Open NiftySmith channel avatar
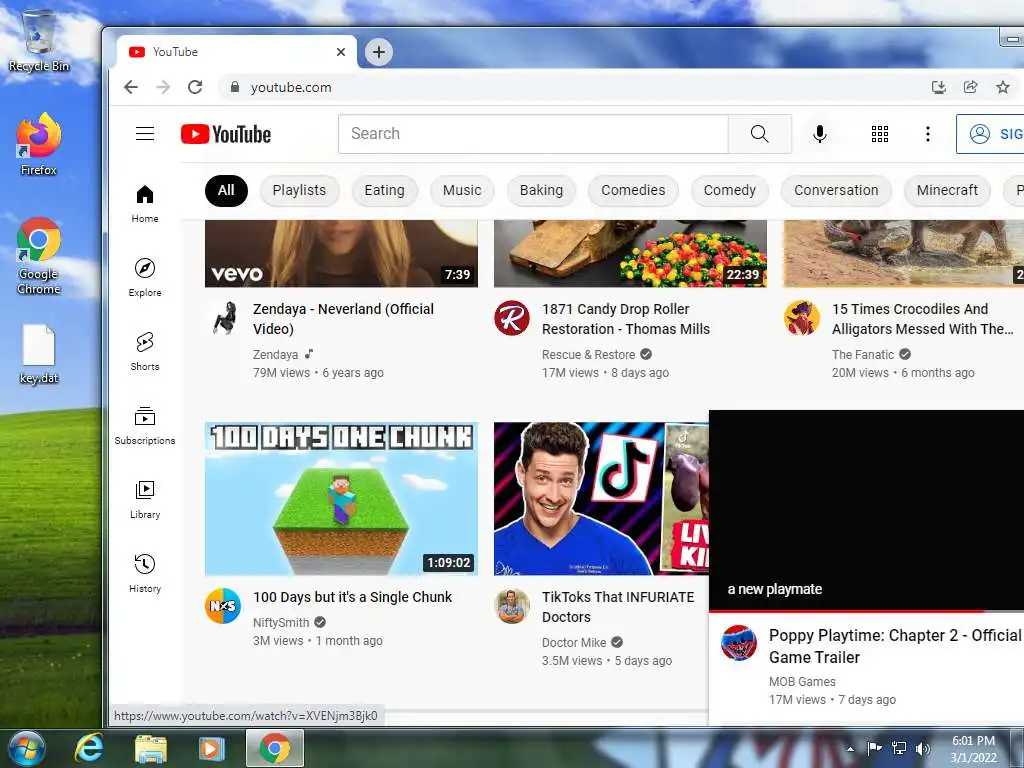The height and width of the screenshot is (768, 1024). [x=223, y=606]
